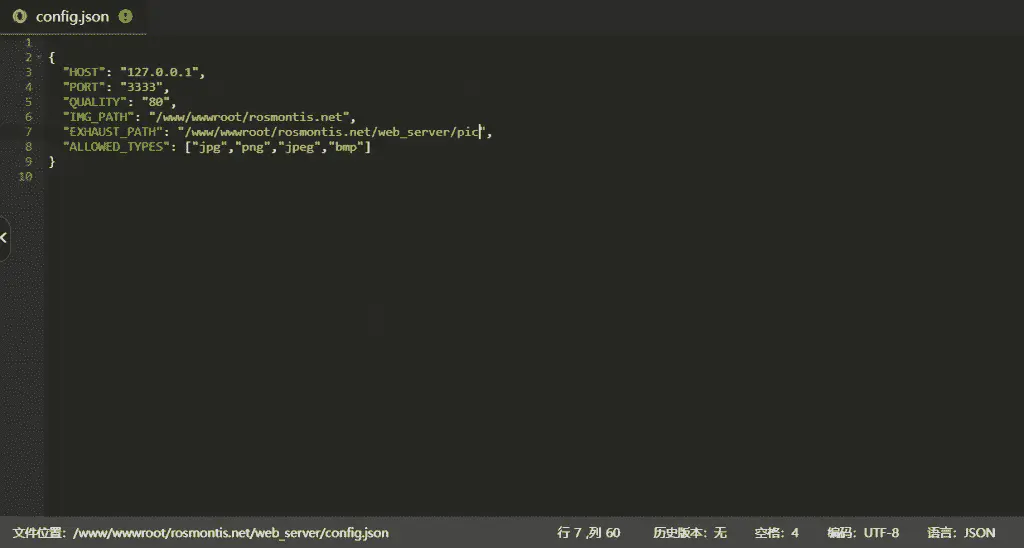Open the 历史版本 history version status entry

pos(690,533)
